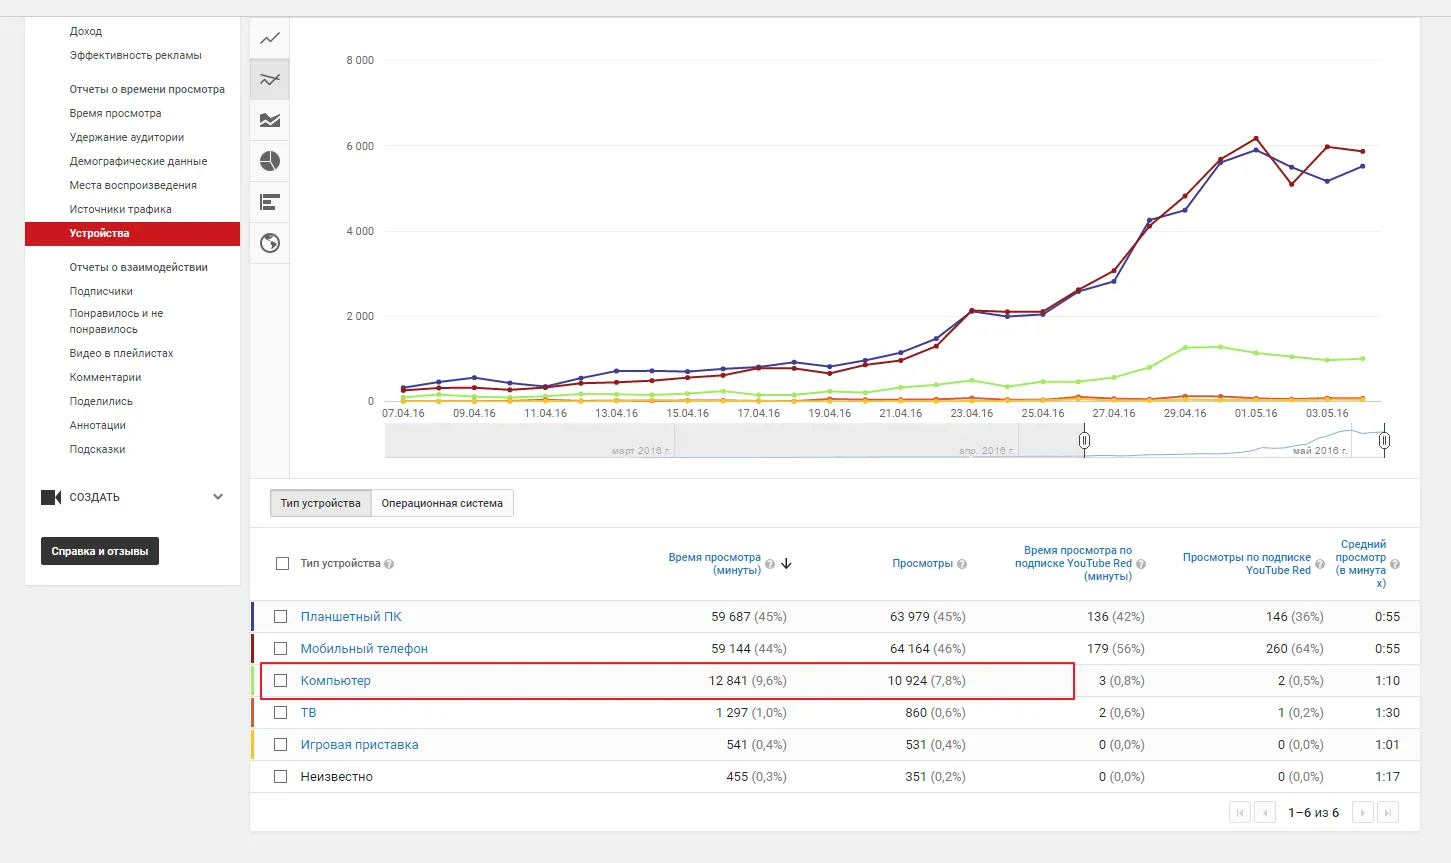Image resolution: width=1451 pixels, height=863 pixels.
Task: Check the Компьютер row checkbox
Action: tap(281, 681)
